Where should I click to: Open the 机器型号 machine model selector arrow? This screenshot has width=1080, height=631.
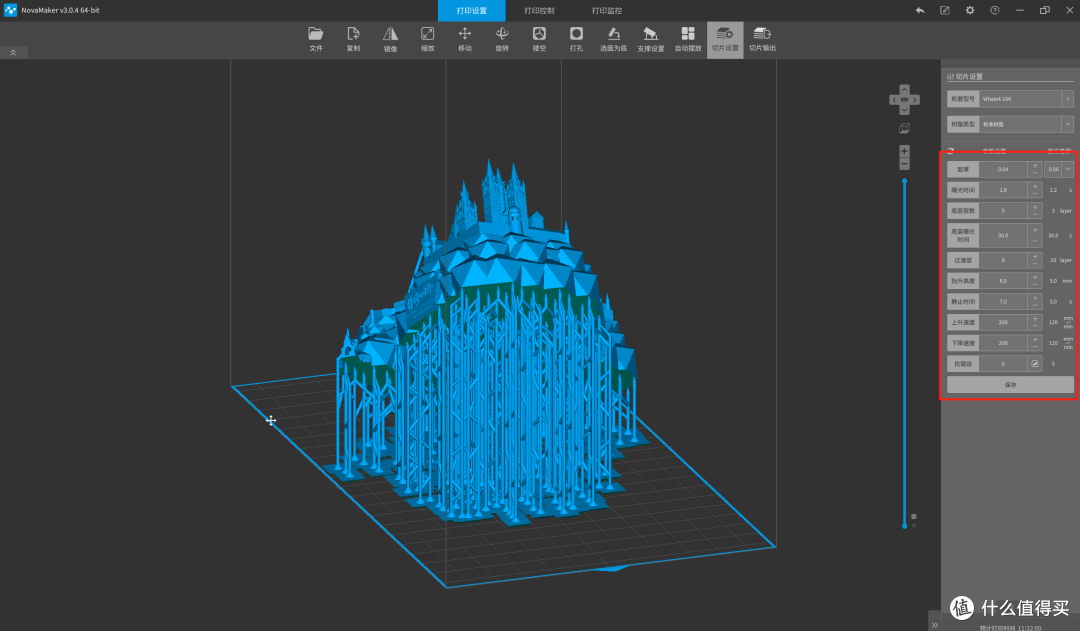coord(1068,99)
